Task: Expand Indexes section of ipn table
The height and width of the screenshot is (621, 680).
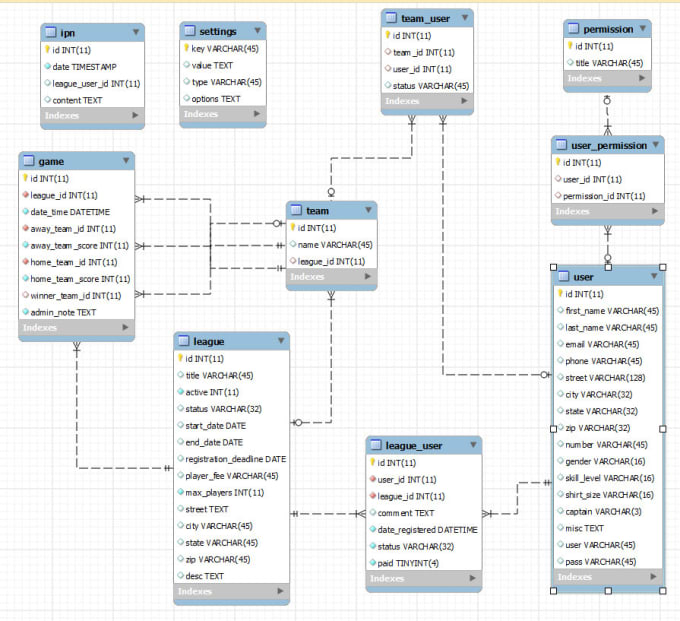Action: pos(135,115)
